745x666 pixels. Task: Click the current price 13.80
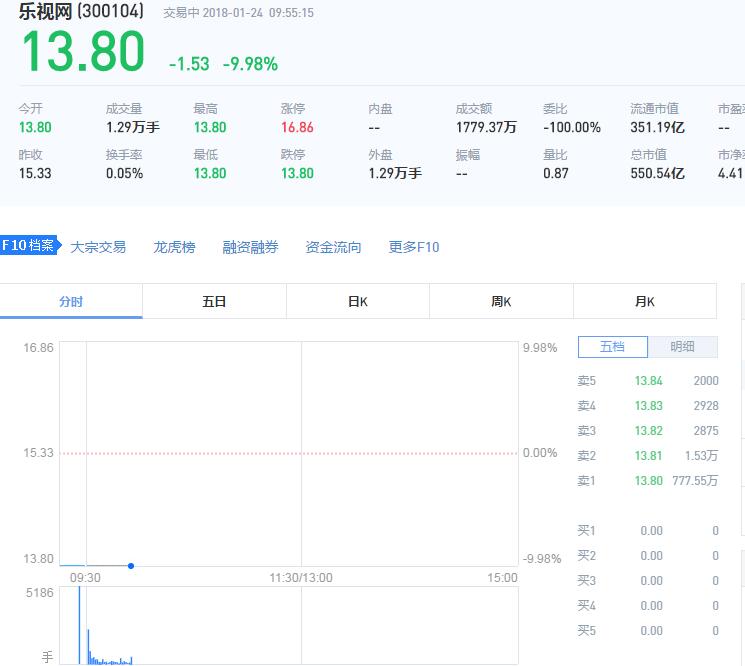(x=83, y=51)
